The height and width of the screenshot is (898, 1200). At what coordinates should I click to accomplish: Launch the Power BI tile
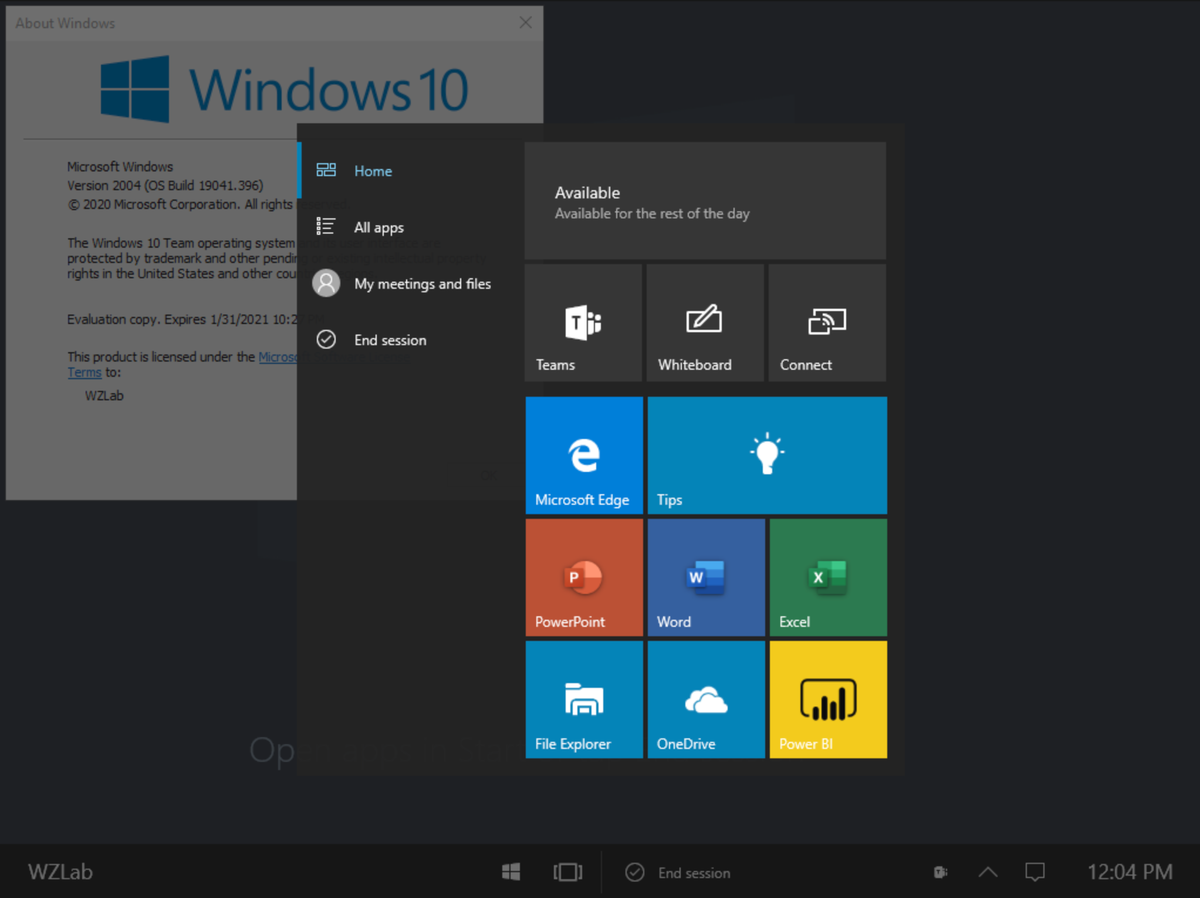(828, 699)
